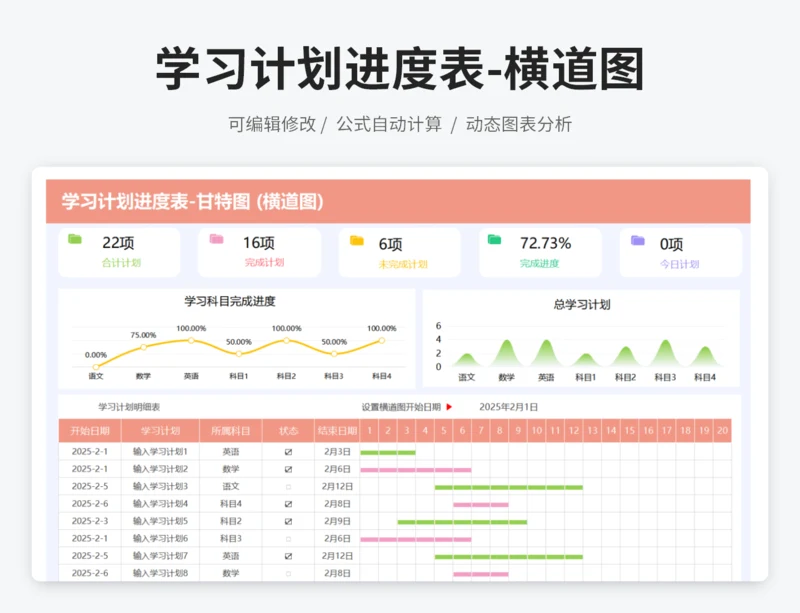Click the 结束日期 column header
800x613 pixels.
(337, 431)
